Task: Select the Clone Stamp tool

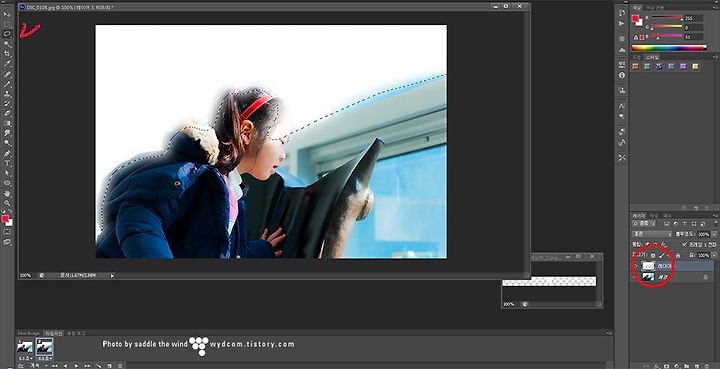Action: click(7, 94)
